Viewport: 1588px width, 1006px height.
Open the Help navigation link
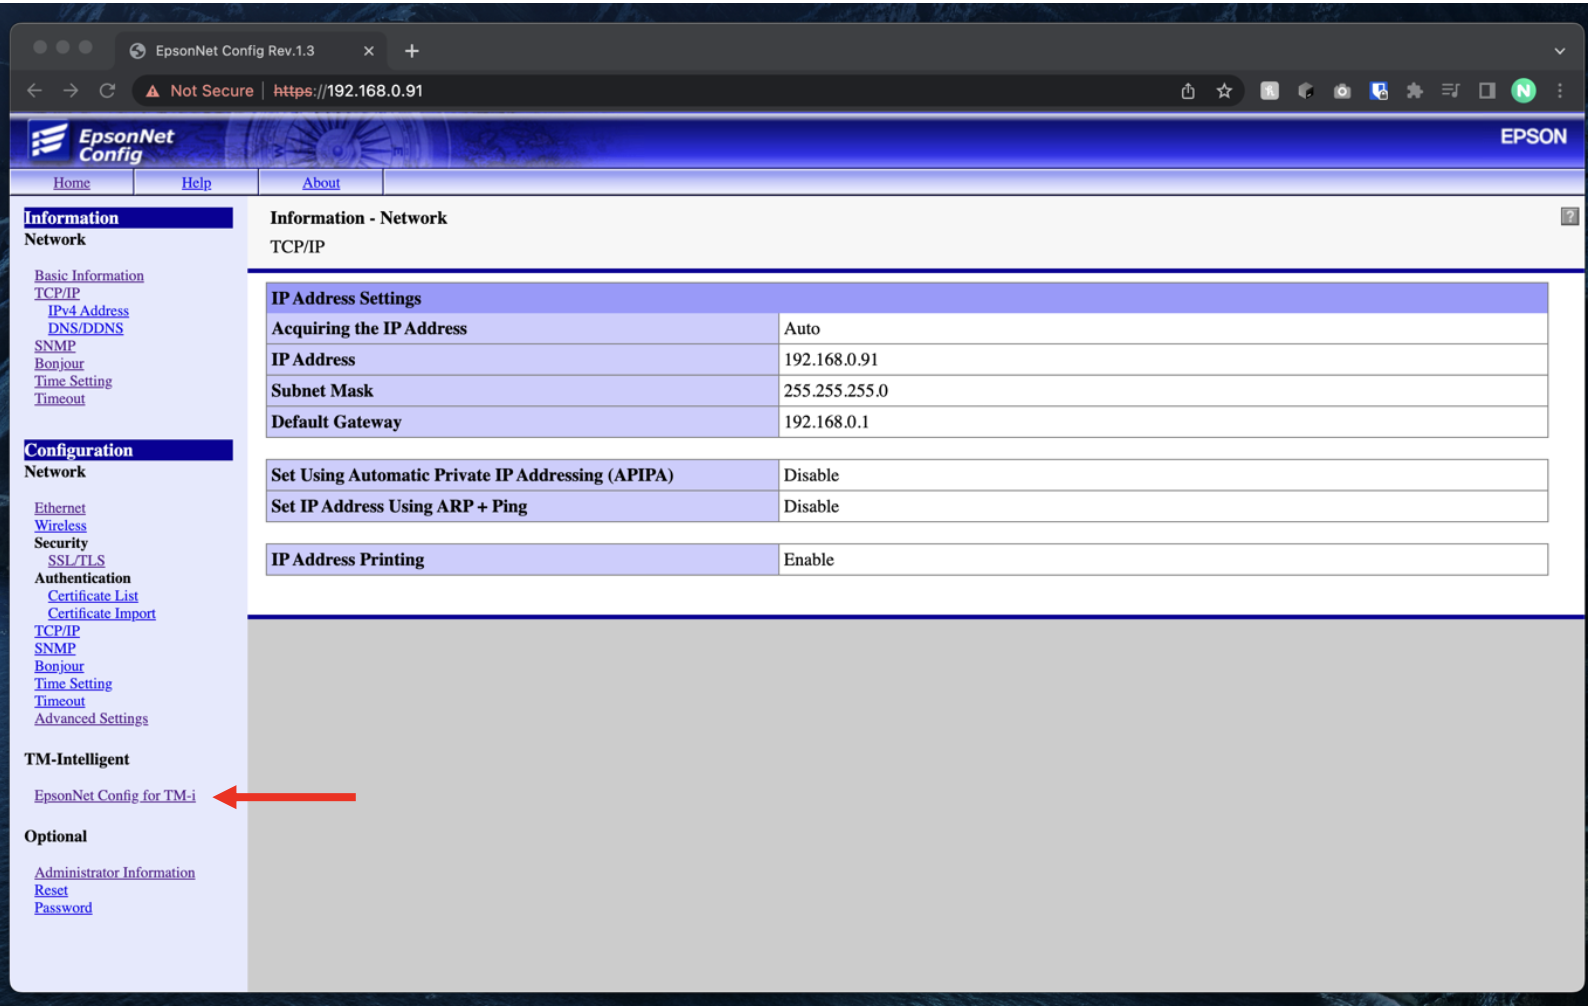click(196, 182)
